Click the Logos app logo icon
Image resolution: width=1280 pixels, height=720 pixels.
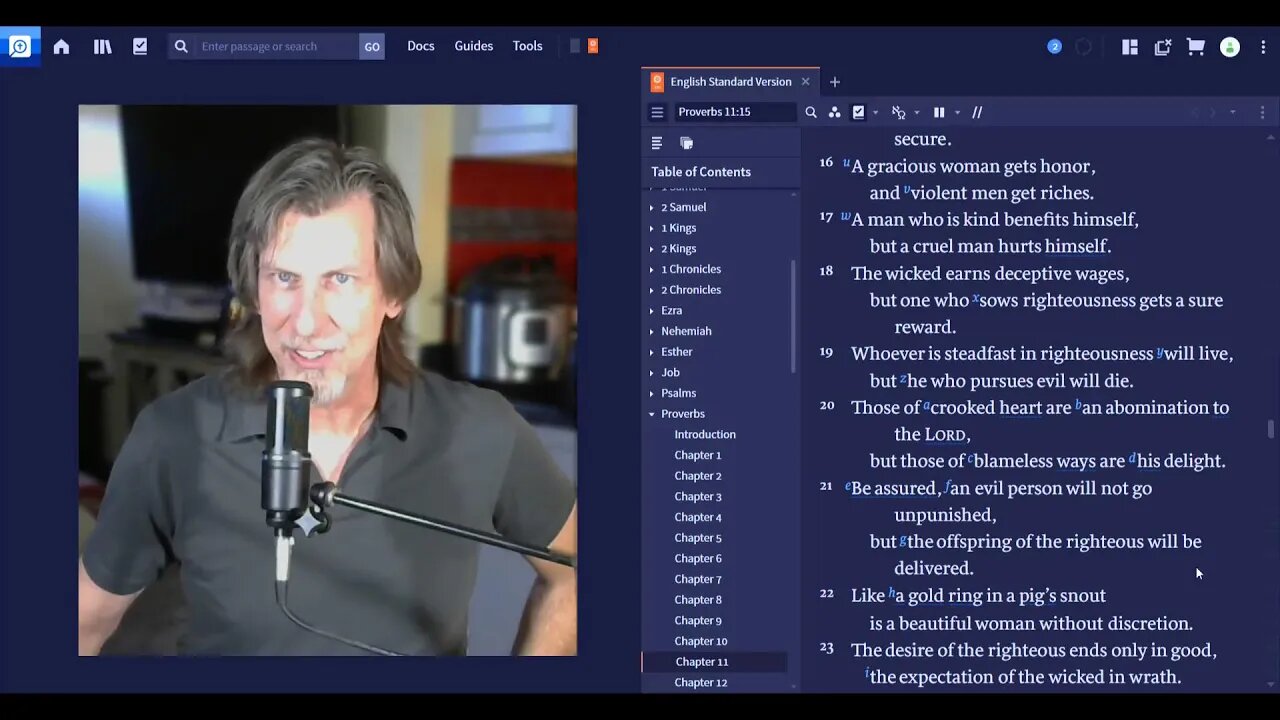(20, 46)
